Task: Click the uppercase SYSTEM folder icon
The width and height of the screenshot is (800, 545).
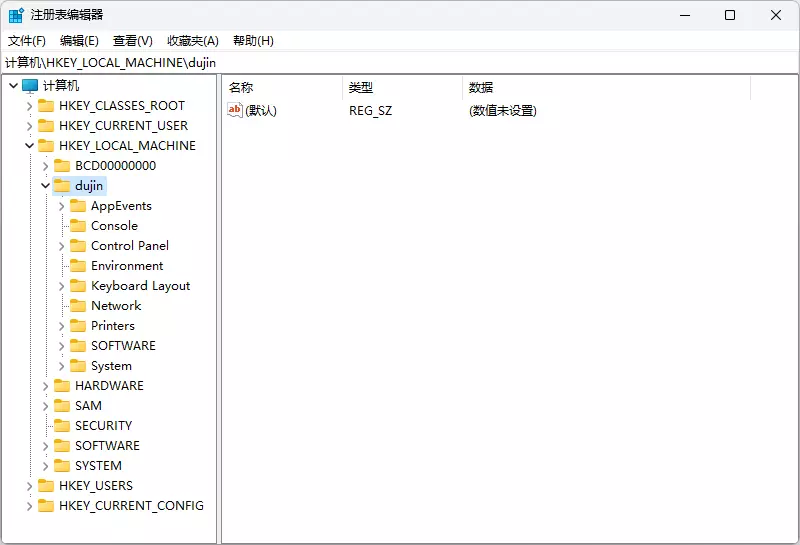Action: 62,466
